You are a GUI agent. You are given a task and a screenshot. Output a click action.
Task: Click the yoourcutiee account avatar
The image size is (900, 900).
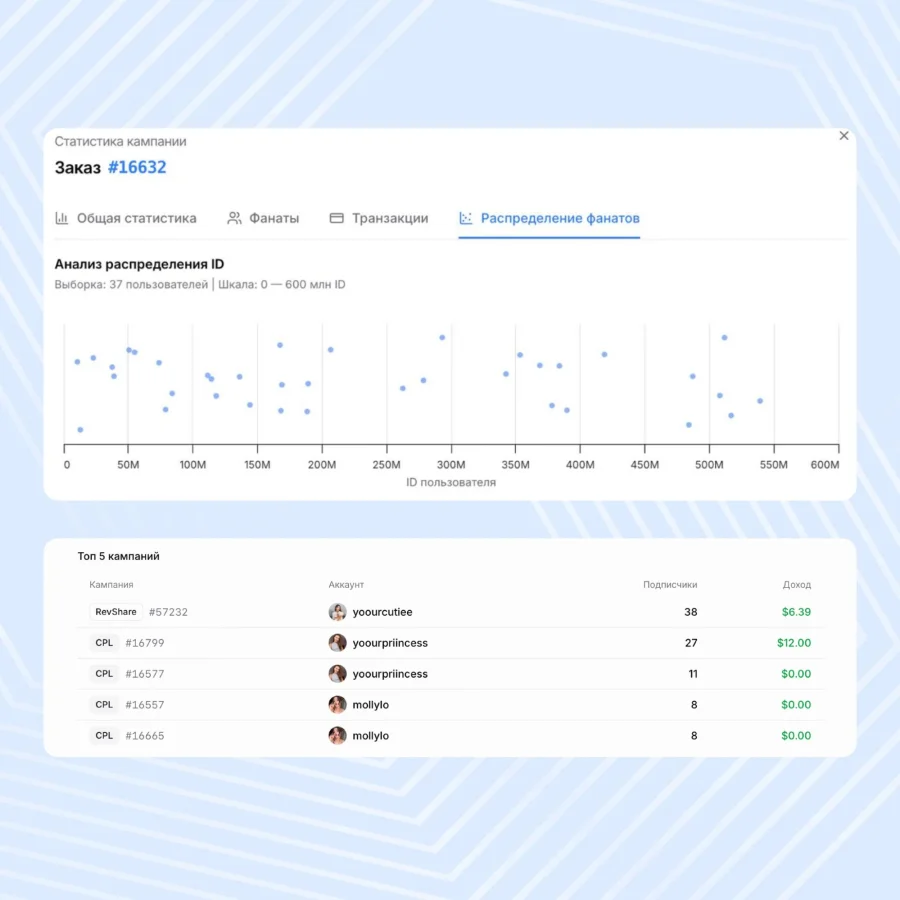[338, 612]
